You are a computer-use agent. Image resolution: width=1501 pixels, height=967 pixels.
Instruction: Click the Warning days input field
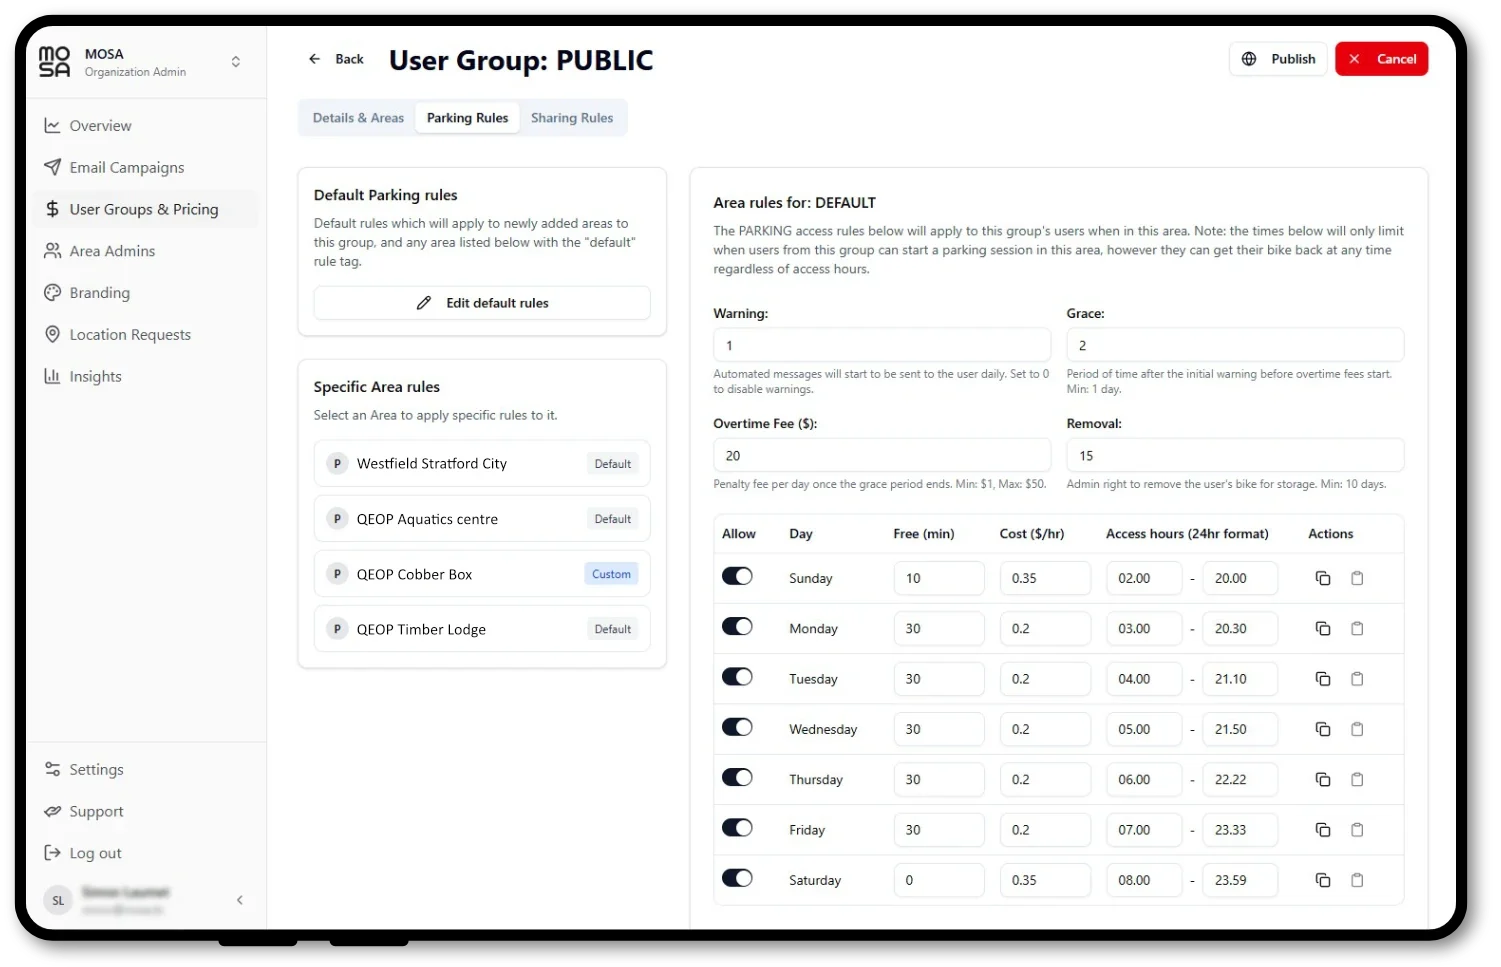(882, 345)
